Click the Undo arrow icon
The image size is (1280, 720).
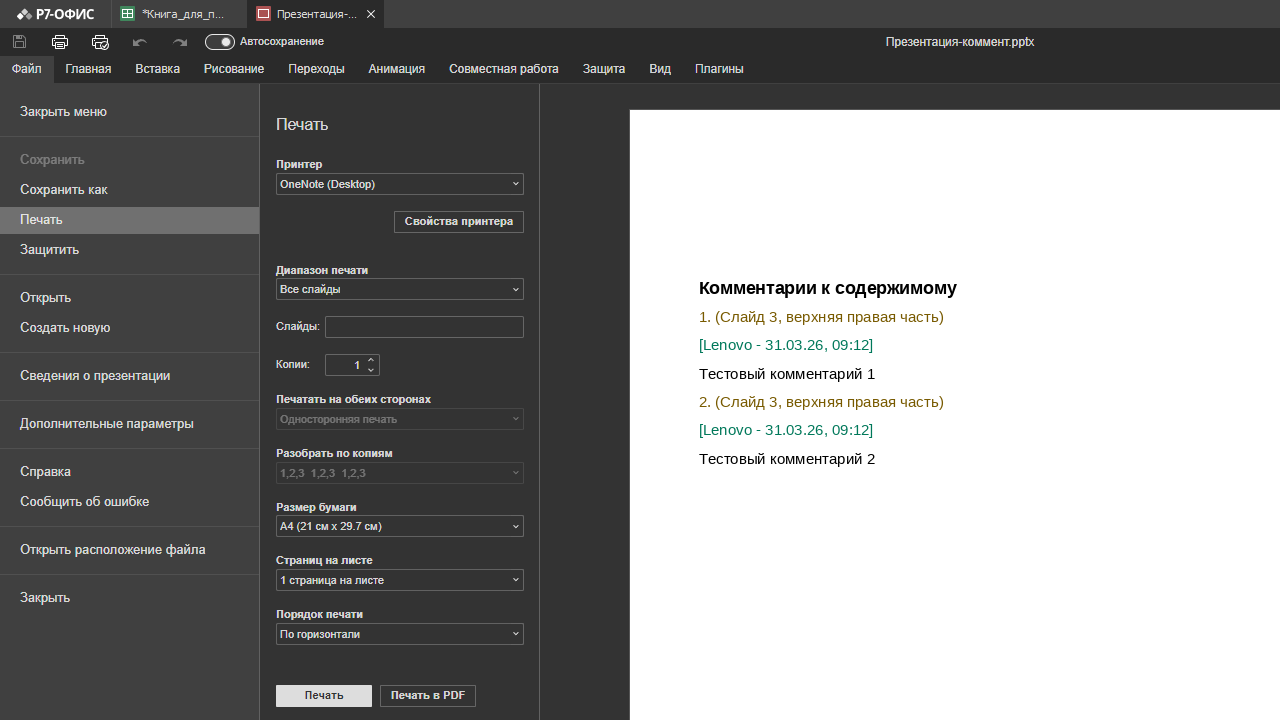coord(140,42)
